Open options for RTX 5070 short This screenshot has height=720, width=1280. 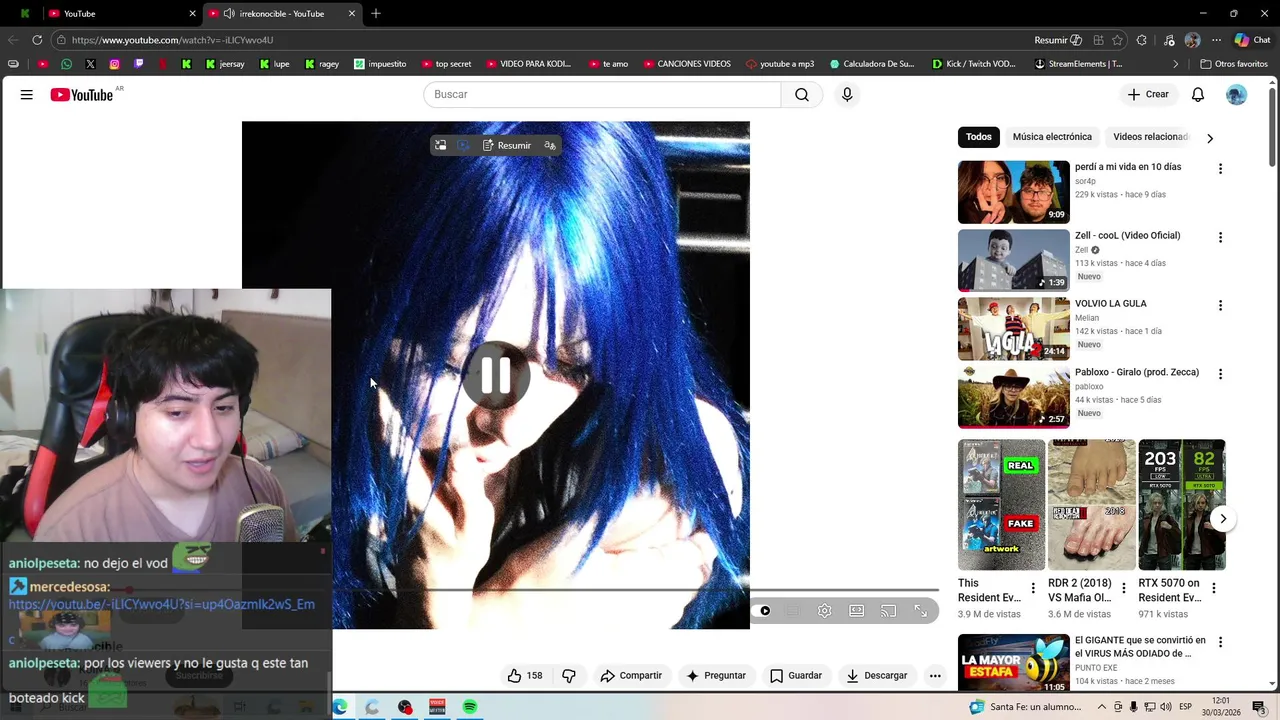(x=1213, y=588)
